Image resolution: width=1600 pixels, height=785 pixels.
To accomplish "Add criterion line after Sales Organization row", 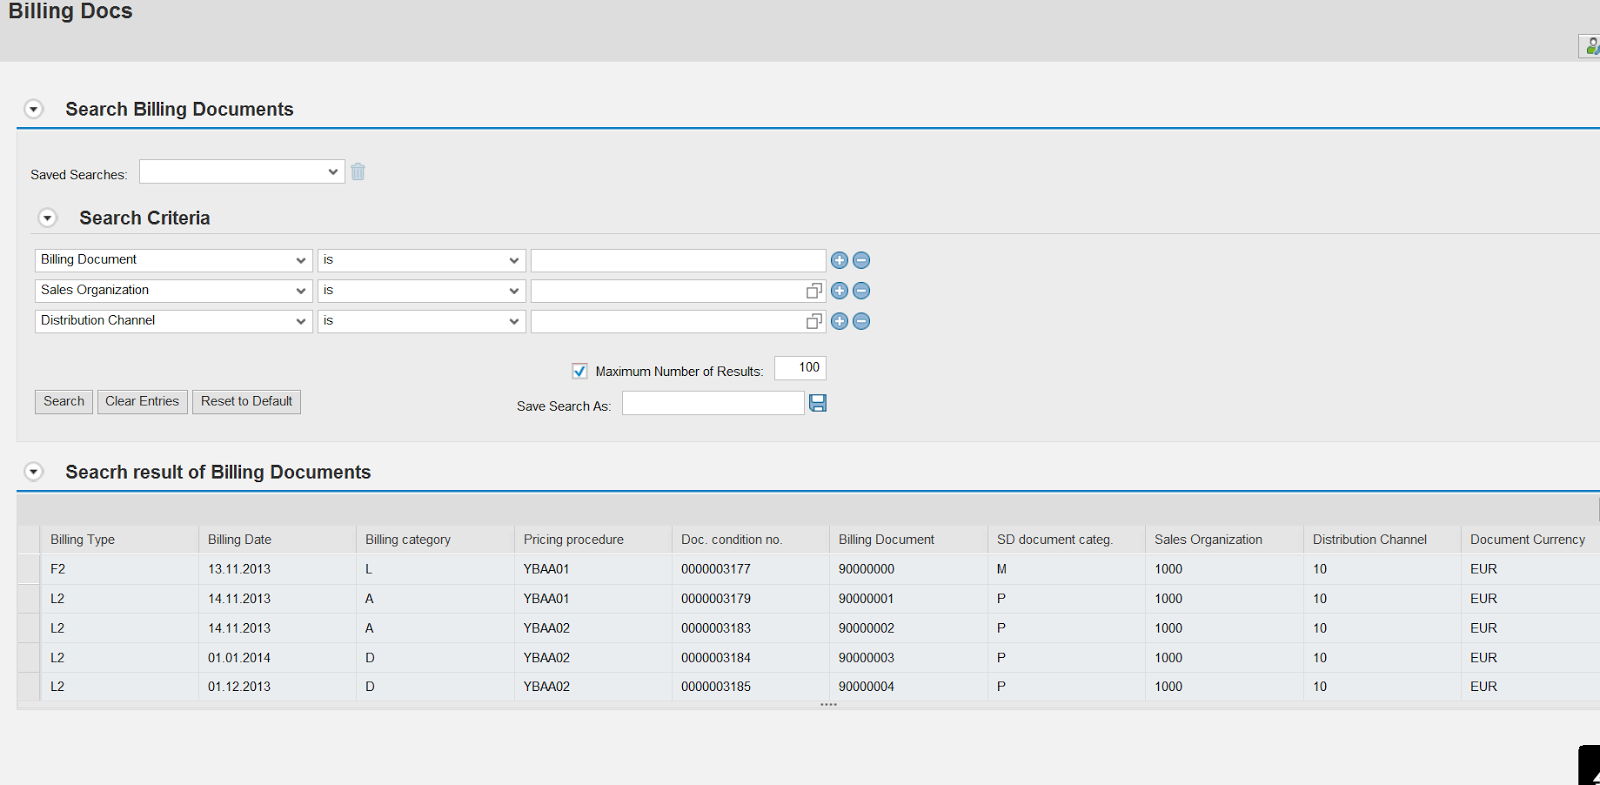I will click(x=839, y=291).
